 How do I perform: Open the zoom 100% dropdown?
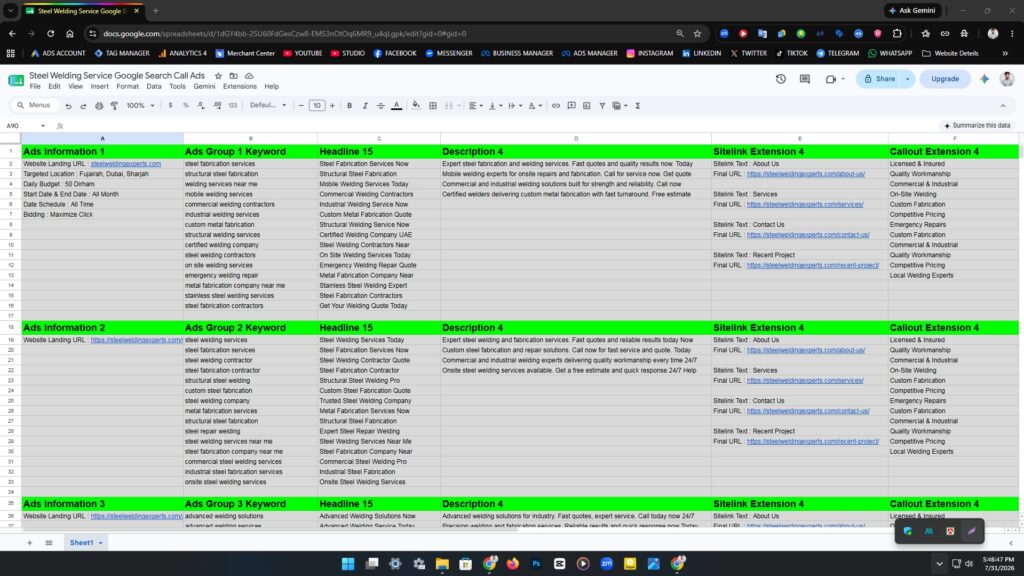(140, 105)
